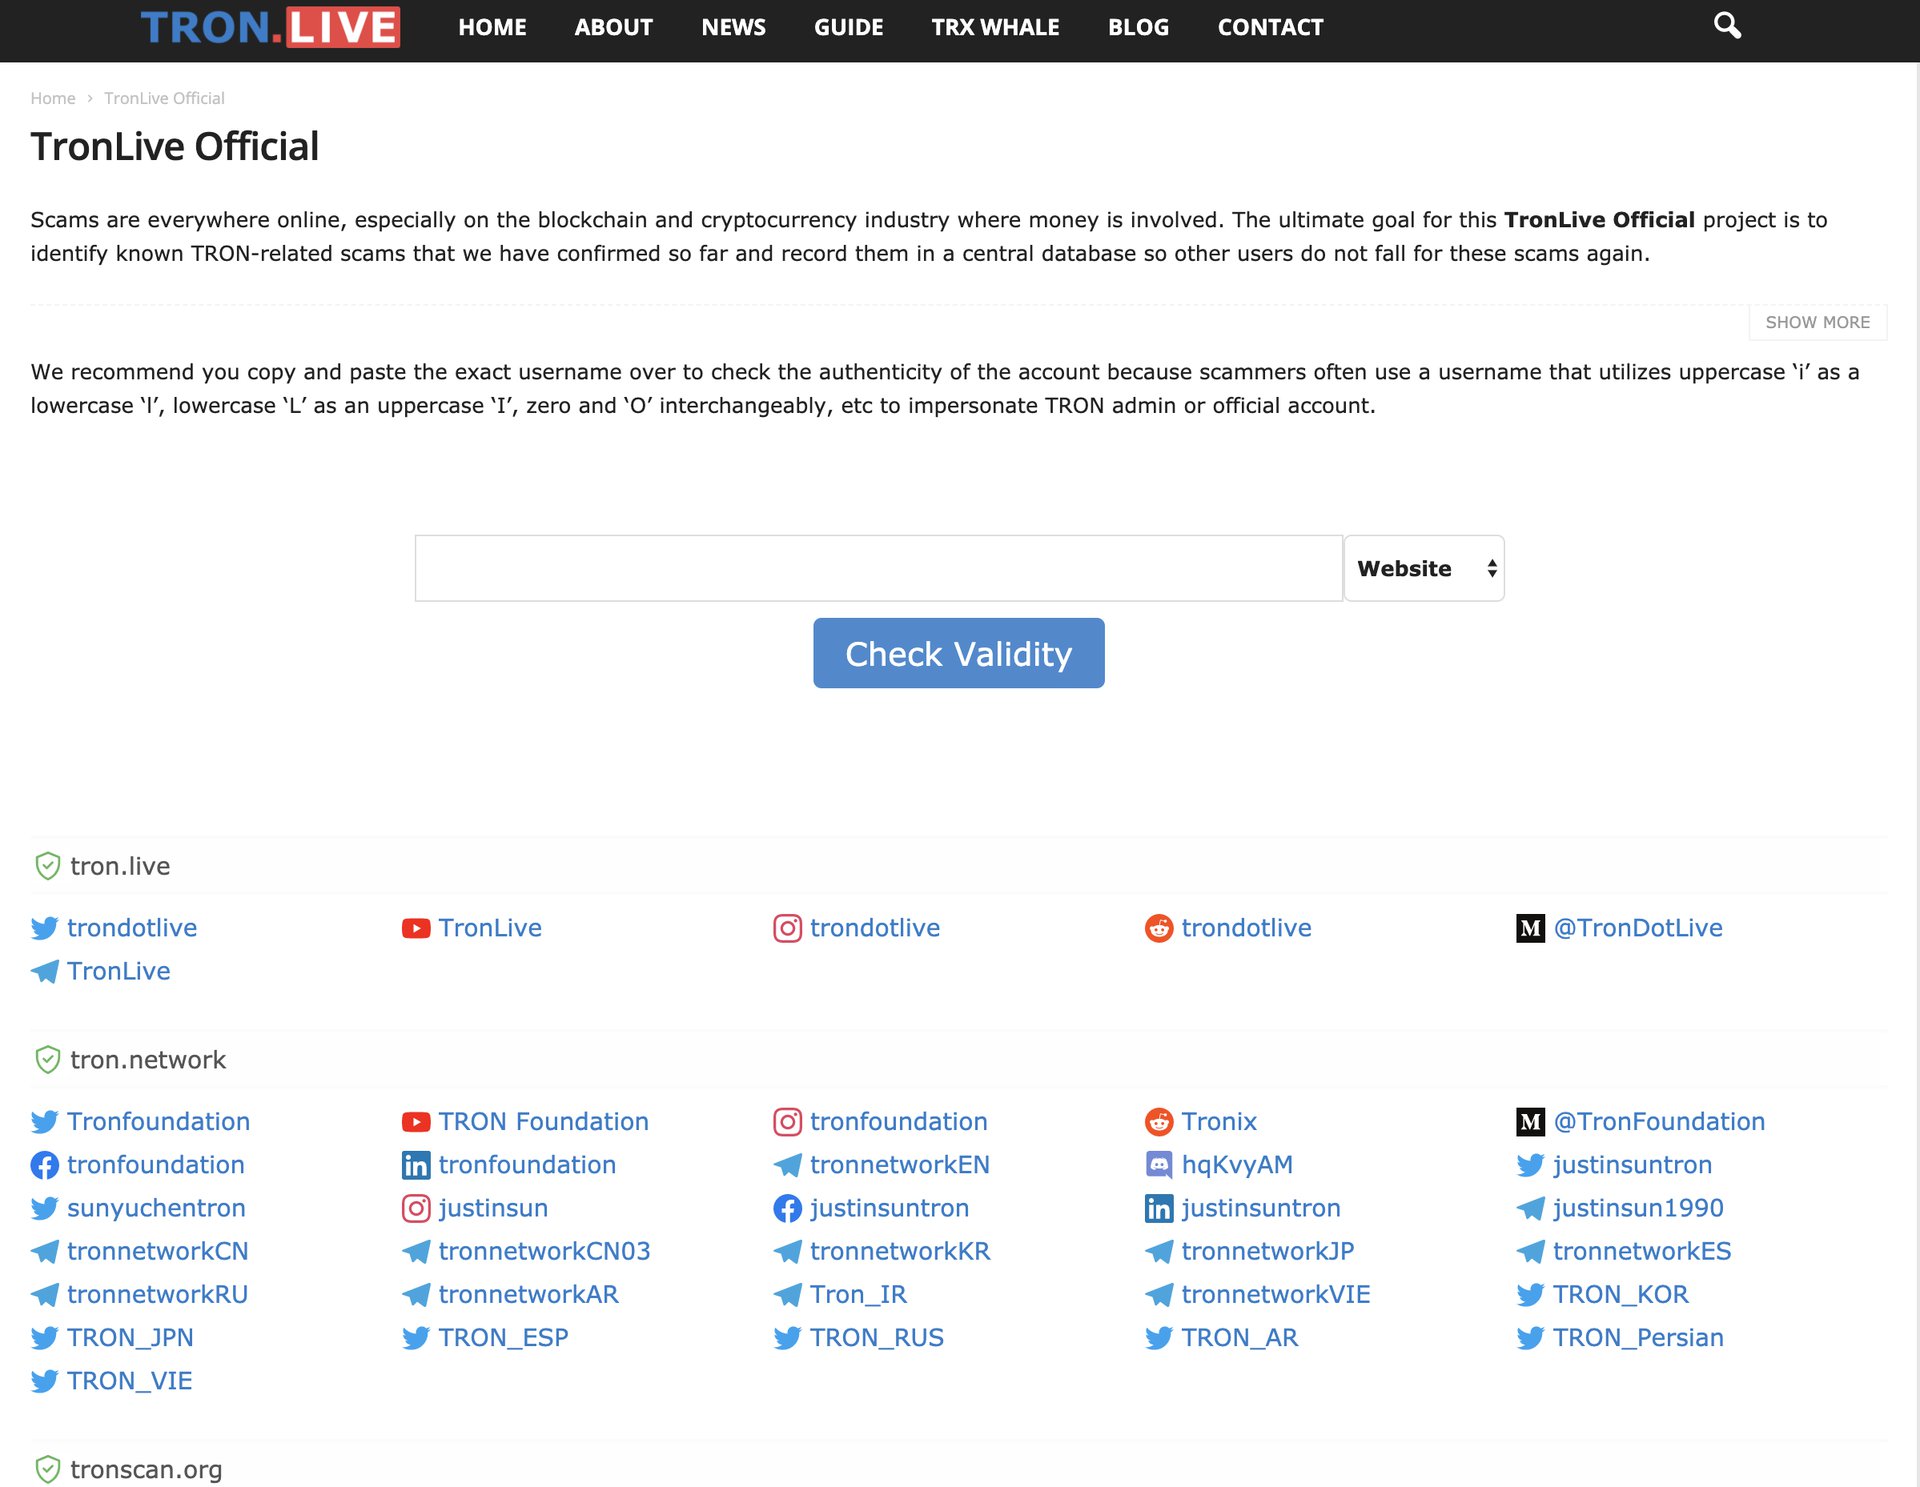1920x1487 pixels.
Task: Open tronnetworkCN Telegram link
Action: (157, 1251)
